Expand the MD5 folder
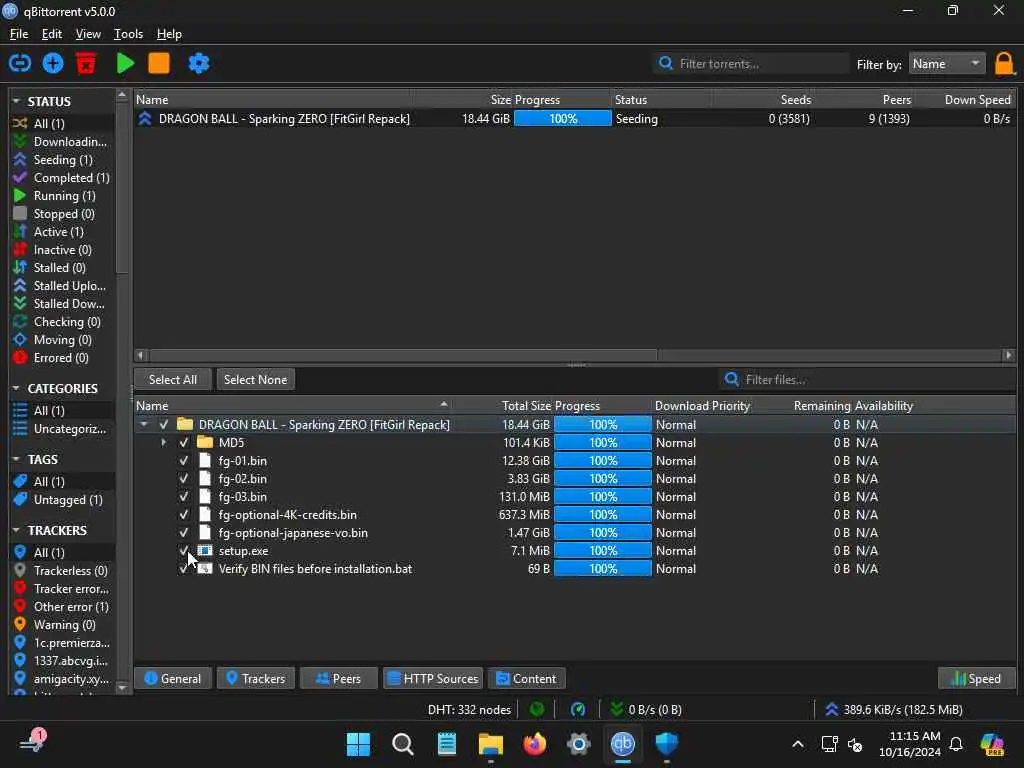 [x=163, y=443]
